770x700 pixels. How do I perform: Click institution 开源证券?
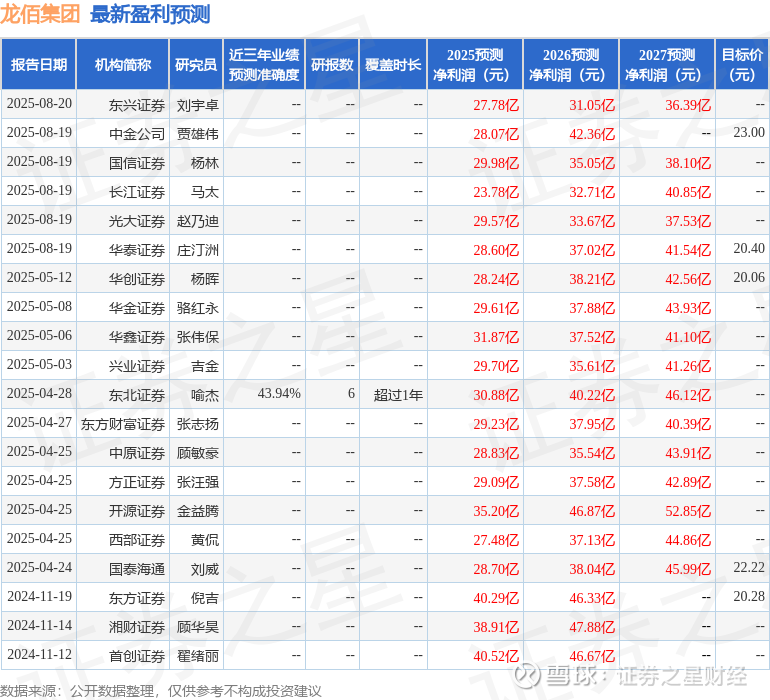[x=137, y=511]
